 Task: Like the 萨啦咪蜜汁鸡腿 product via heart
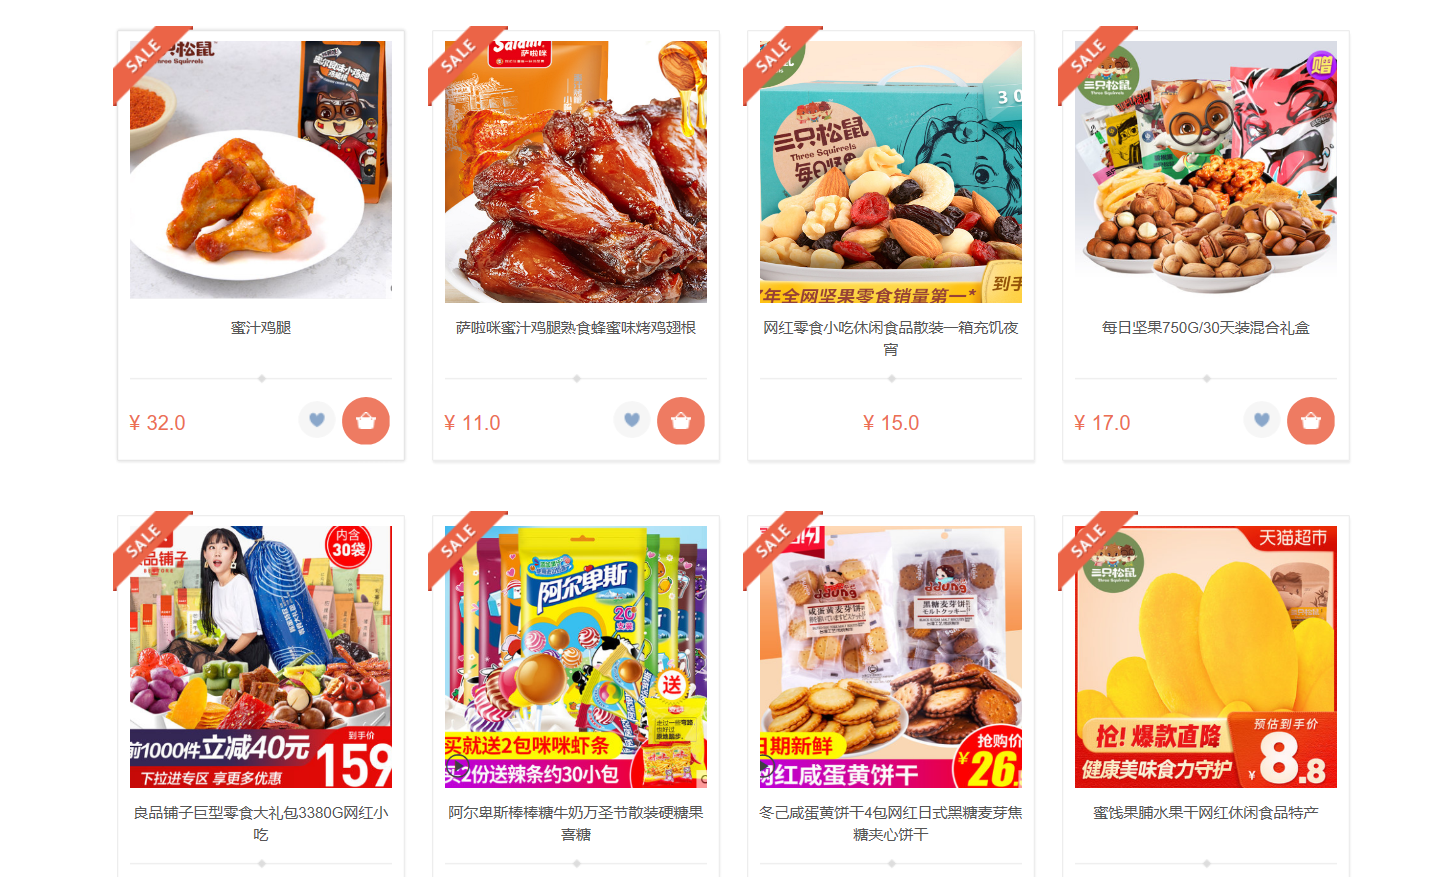tap(632, 420)
